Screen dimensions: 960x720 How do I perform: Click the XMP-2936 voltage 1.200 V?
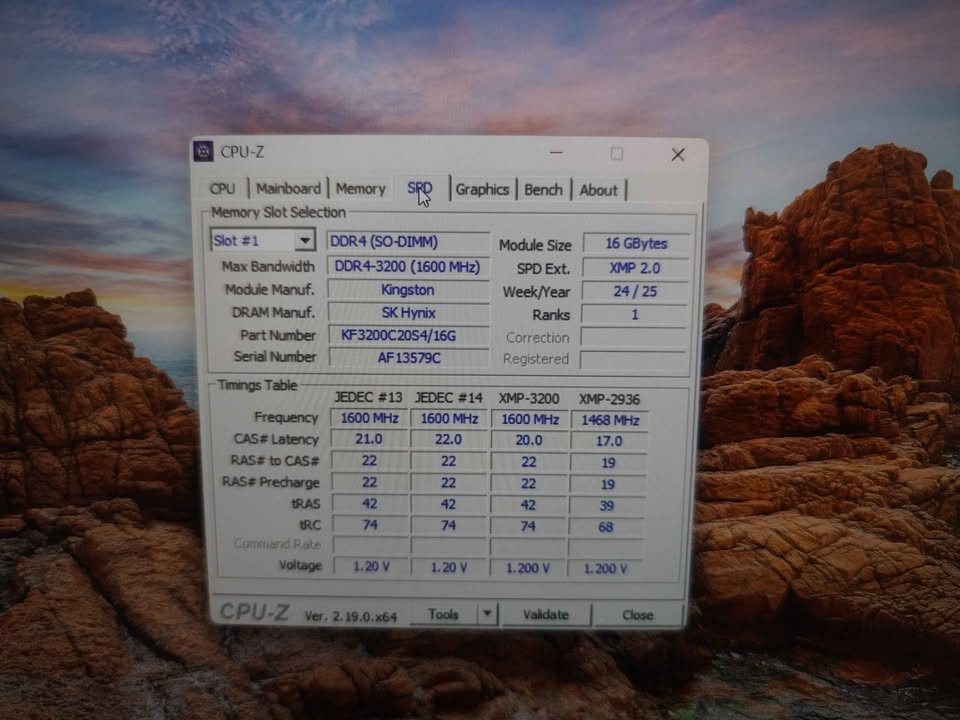click(x=605, y=568)
